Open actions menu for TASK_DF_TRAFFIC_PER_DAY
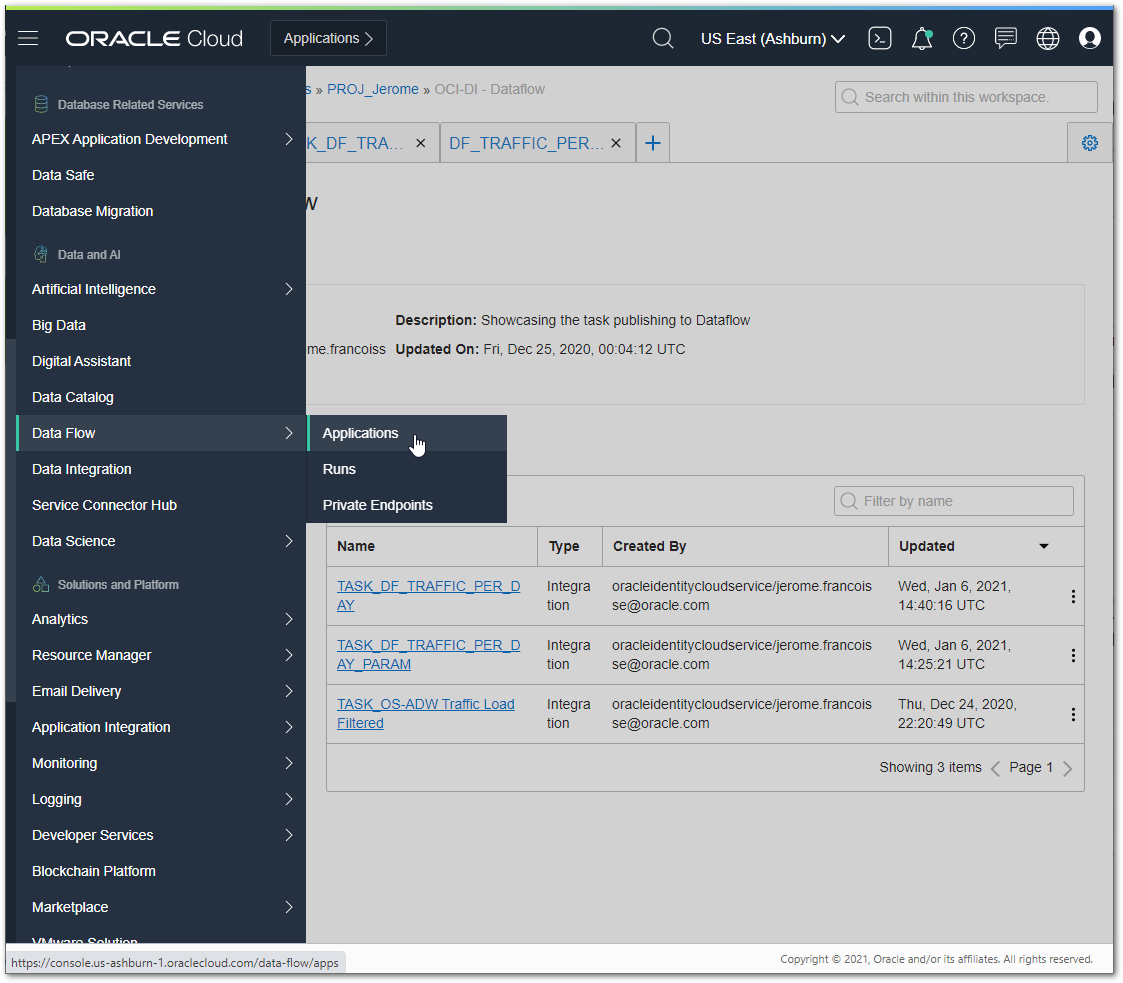Image resolution: width=1123 pixels, height=983 pixels. coord(1073,595)
